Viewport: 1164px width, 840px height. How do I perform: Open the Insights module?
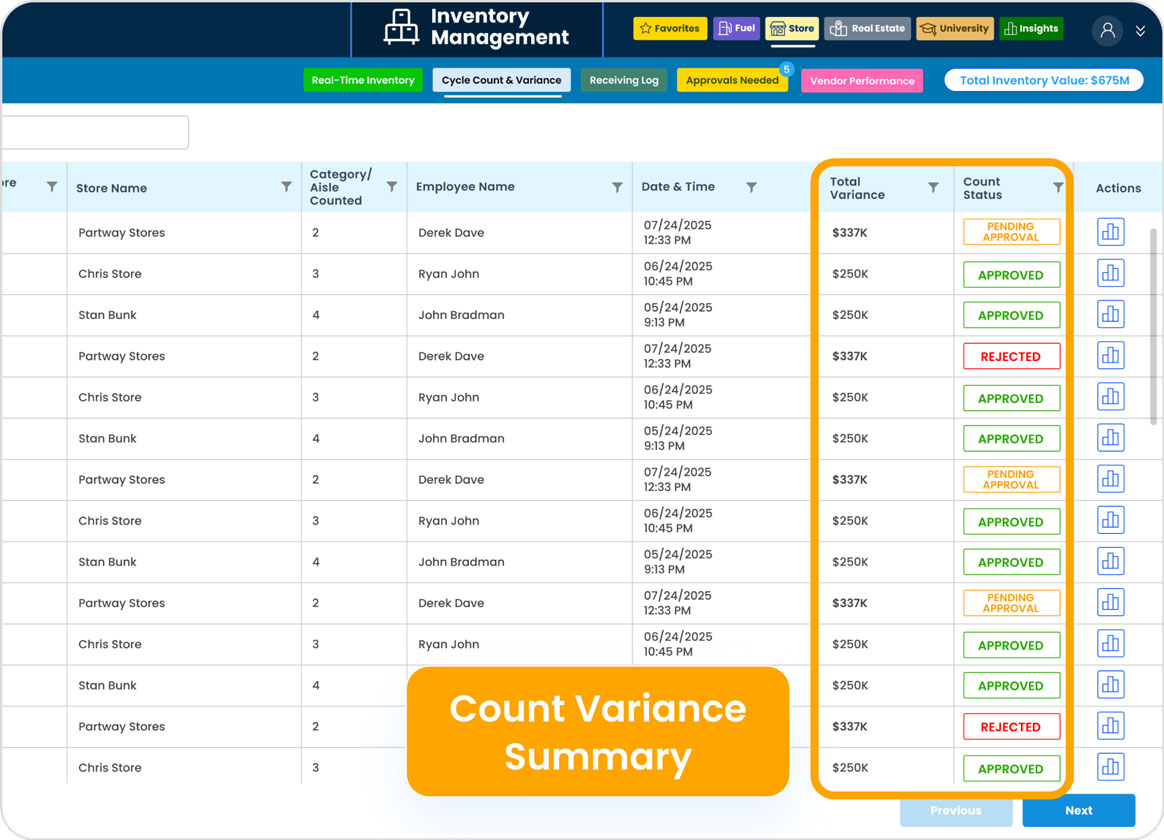tap(1031, 29)
